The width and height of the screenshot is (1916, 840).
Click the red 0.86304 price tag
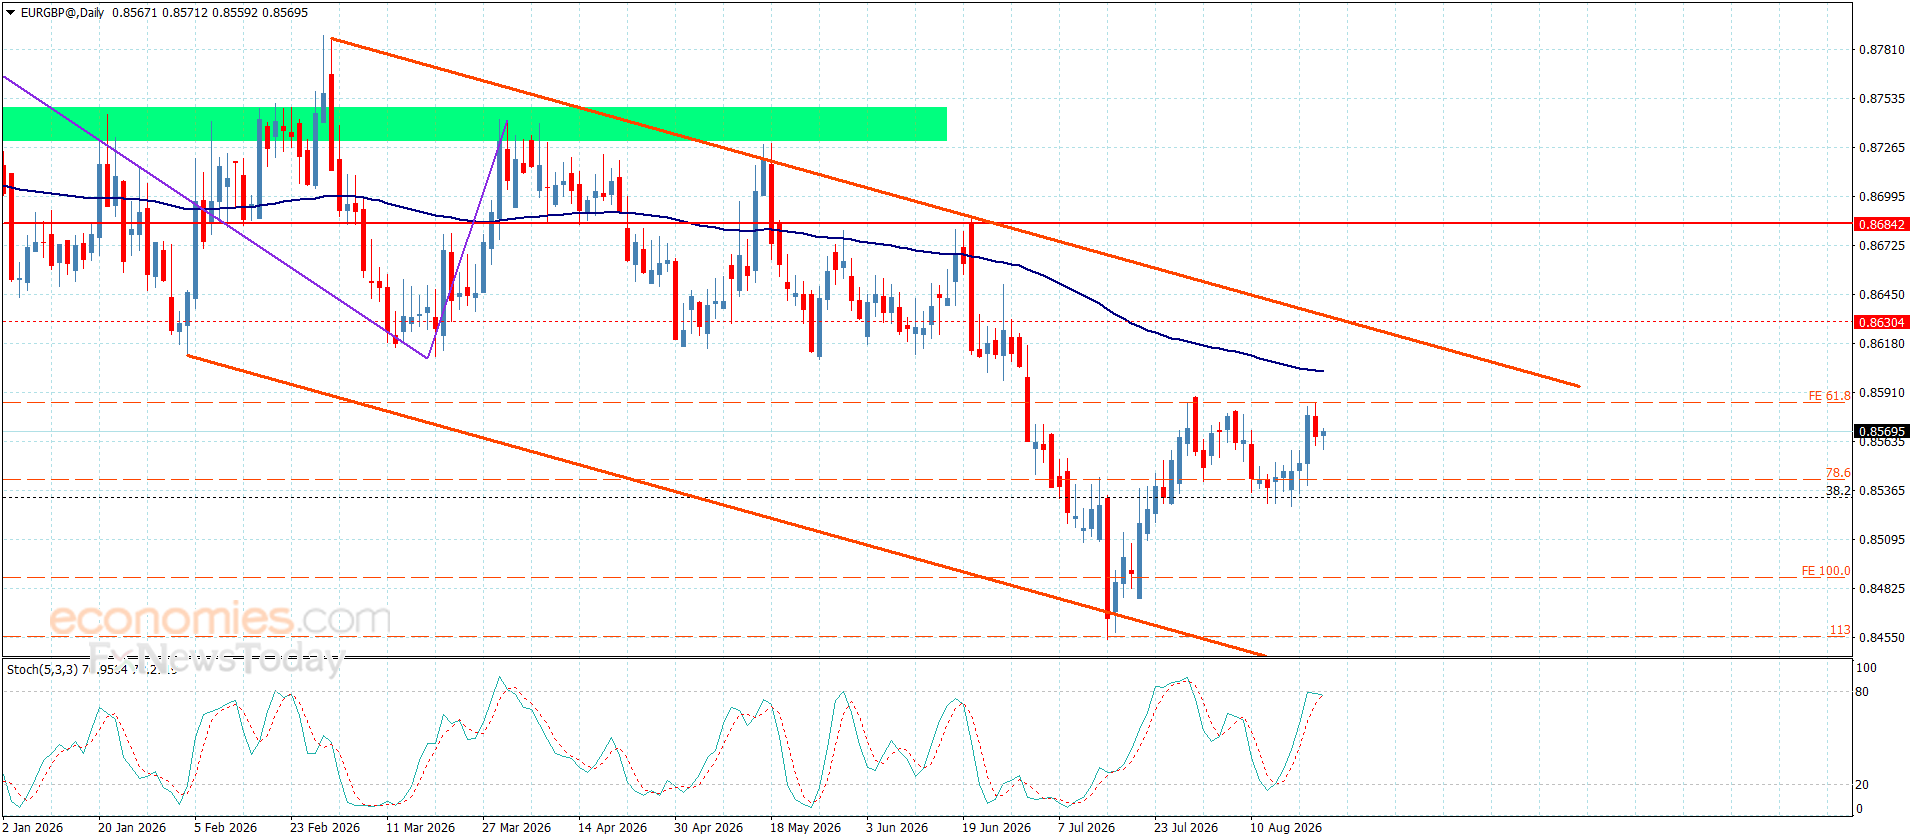[1881, 322]
